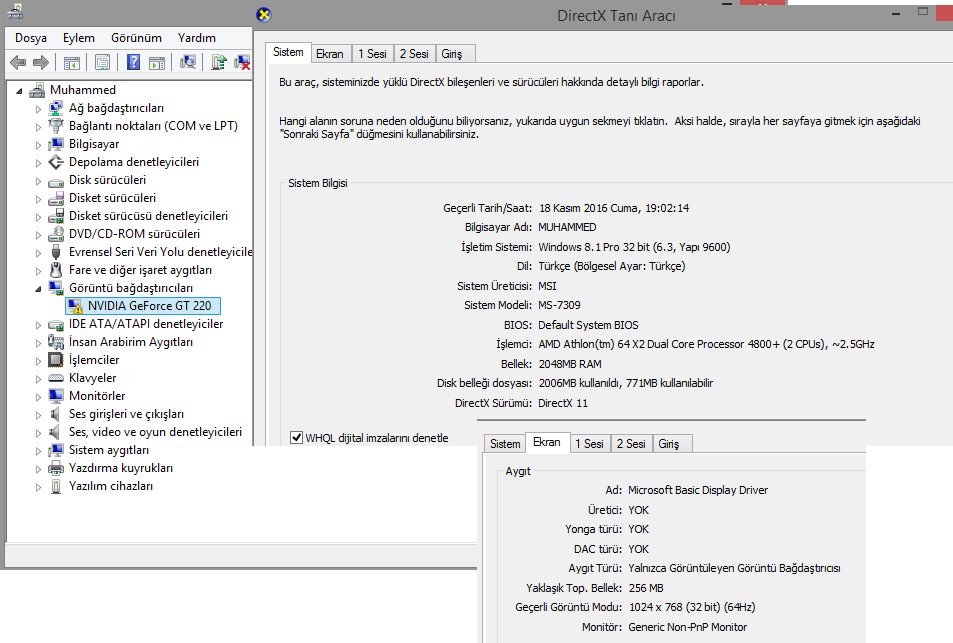
Task: Switch to upper 1 Sesi tab
Action: click(372, 53)
